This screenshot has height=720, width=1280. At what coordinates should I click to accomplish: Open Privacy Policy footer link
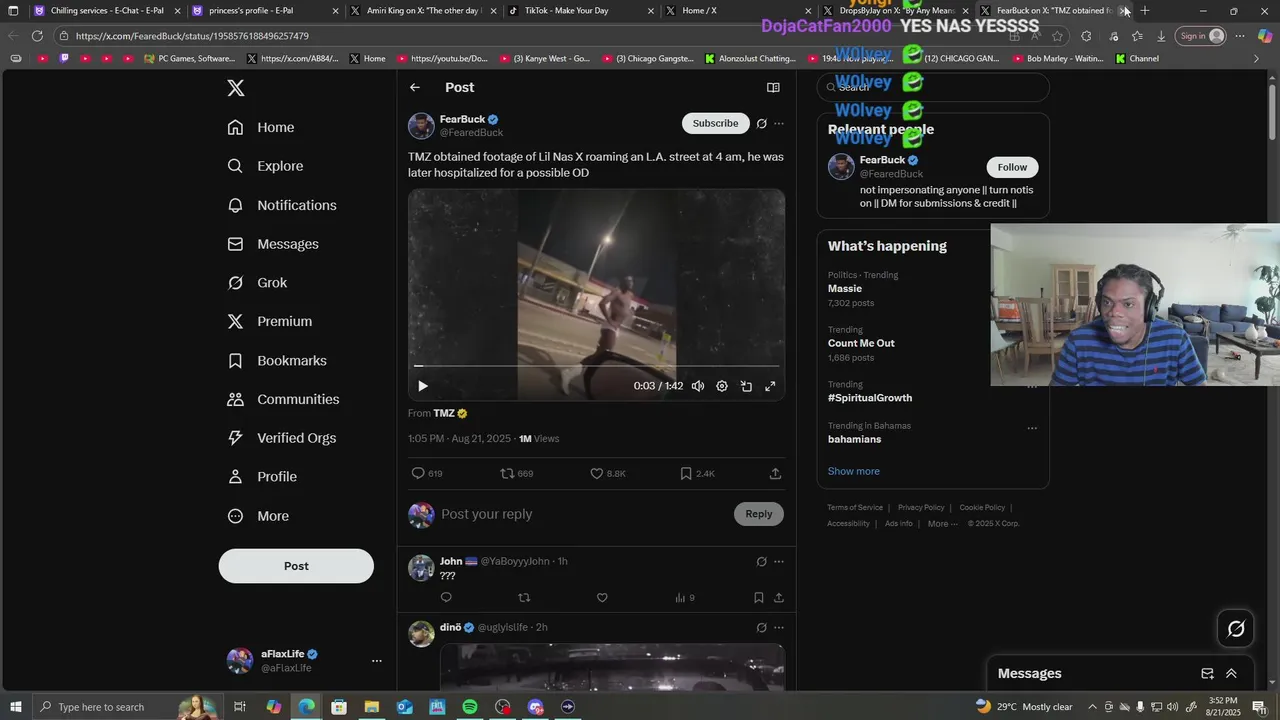pyautogui.click(x=921, y=508)
